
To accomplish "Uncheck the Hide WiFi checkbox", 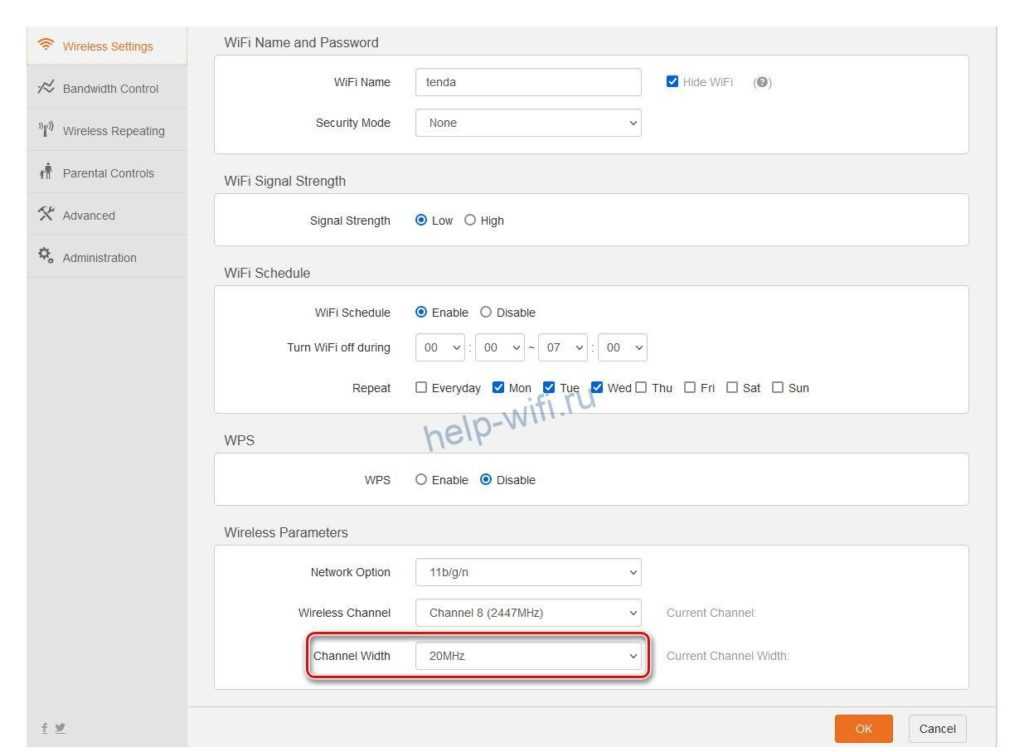I will coord(673,82).
